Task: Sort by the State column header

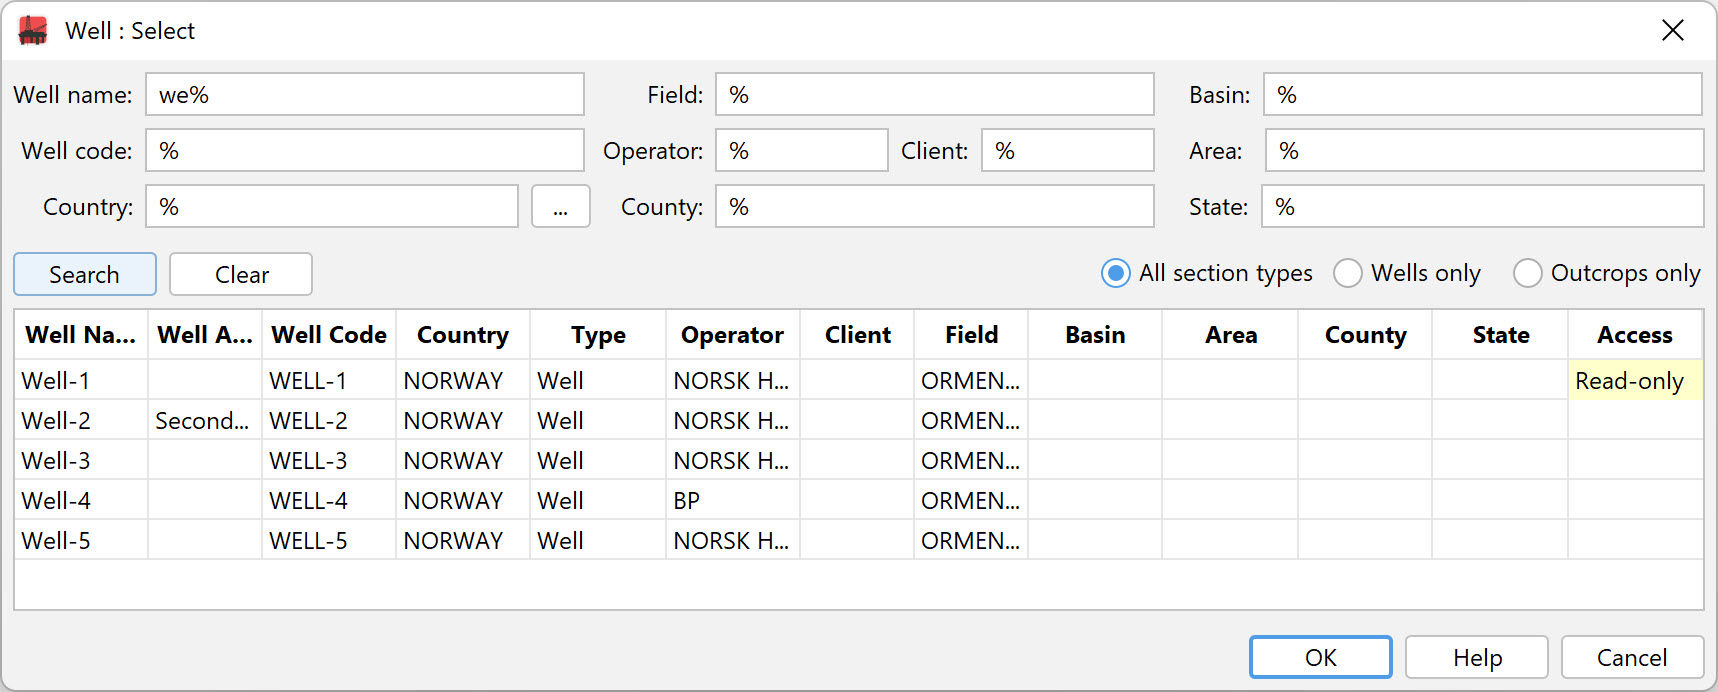Action: coord(1500,335)
